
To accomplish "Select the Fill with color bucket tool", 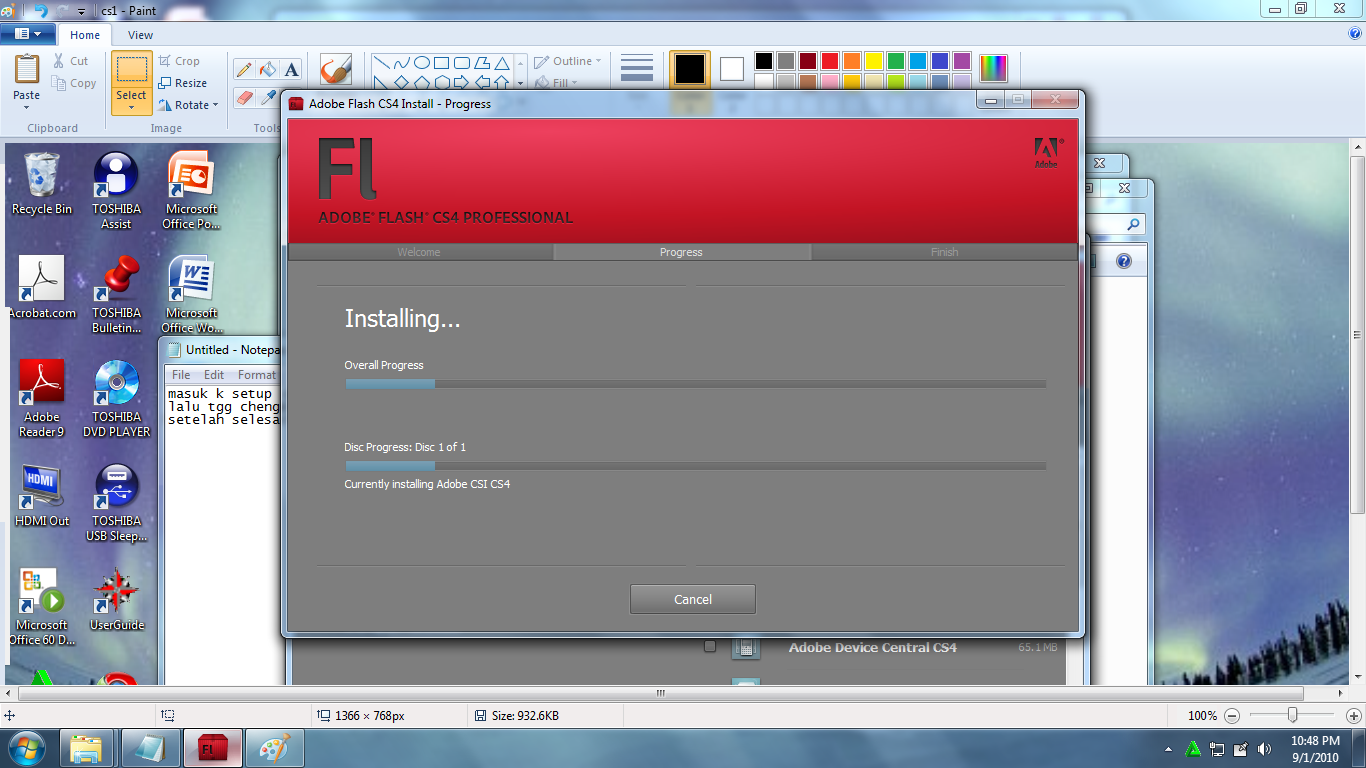I will (266, 68).
